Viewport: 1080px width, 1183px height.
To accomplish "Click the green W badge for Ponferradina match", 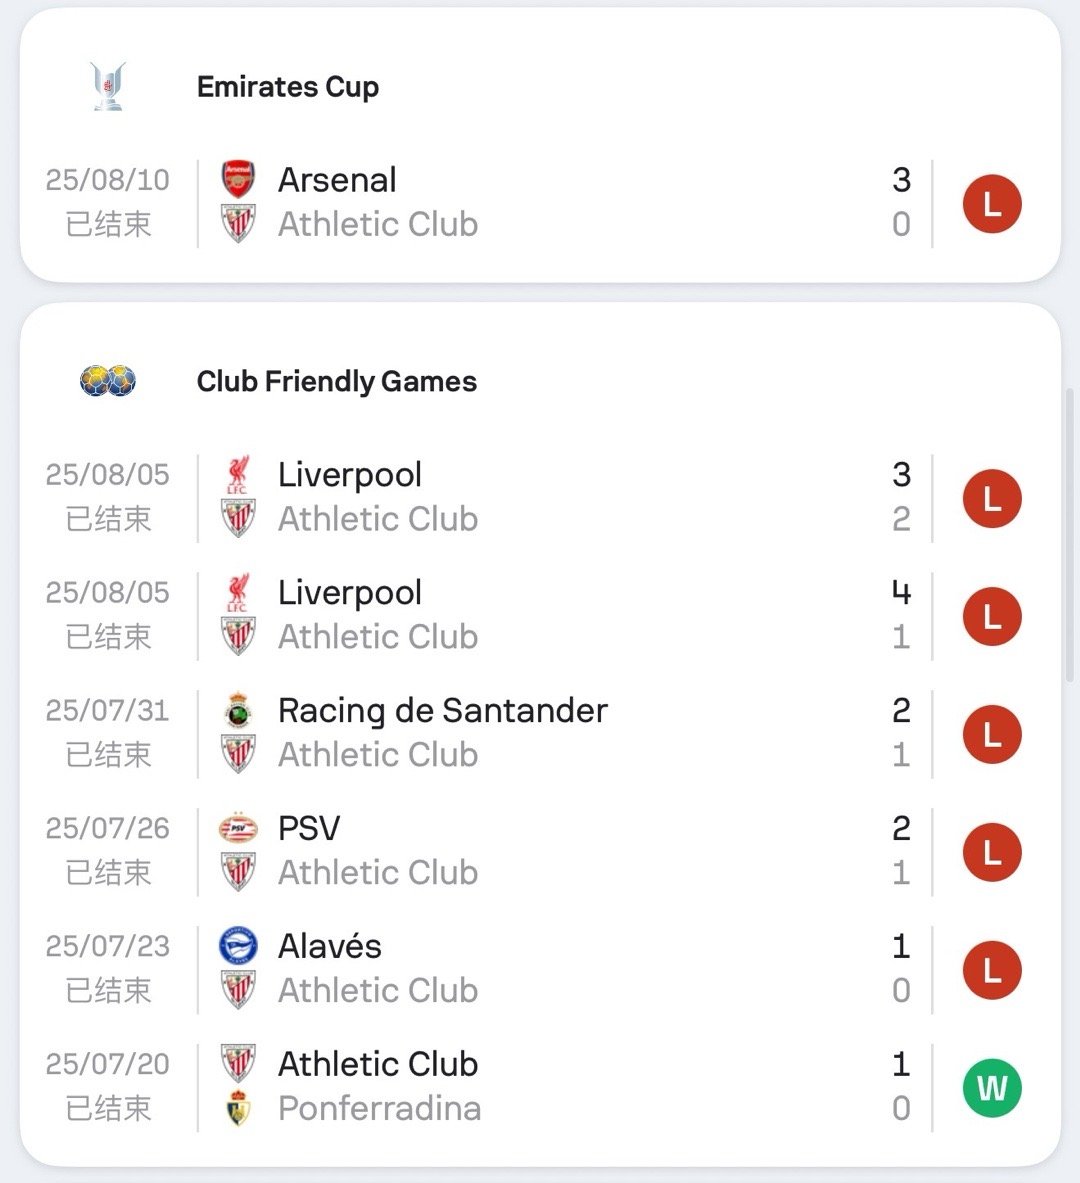I will pyautogui.click(x=992, y=1087).
